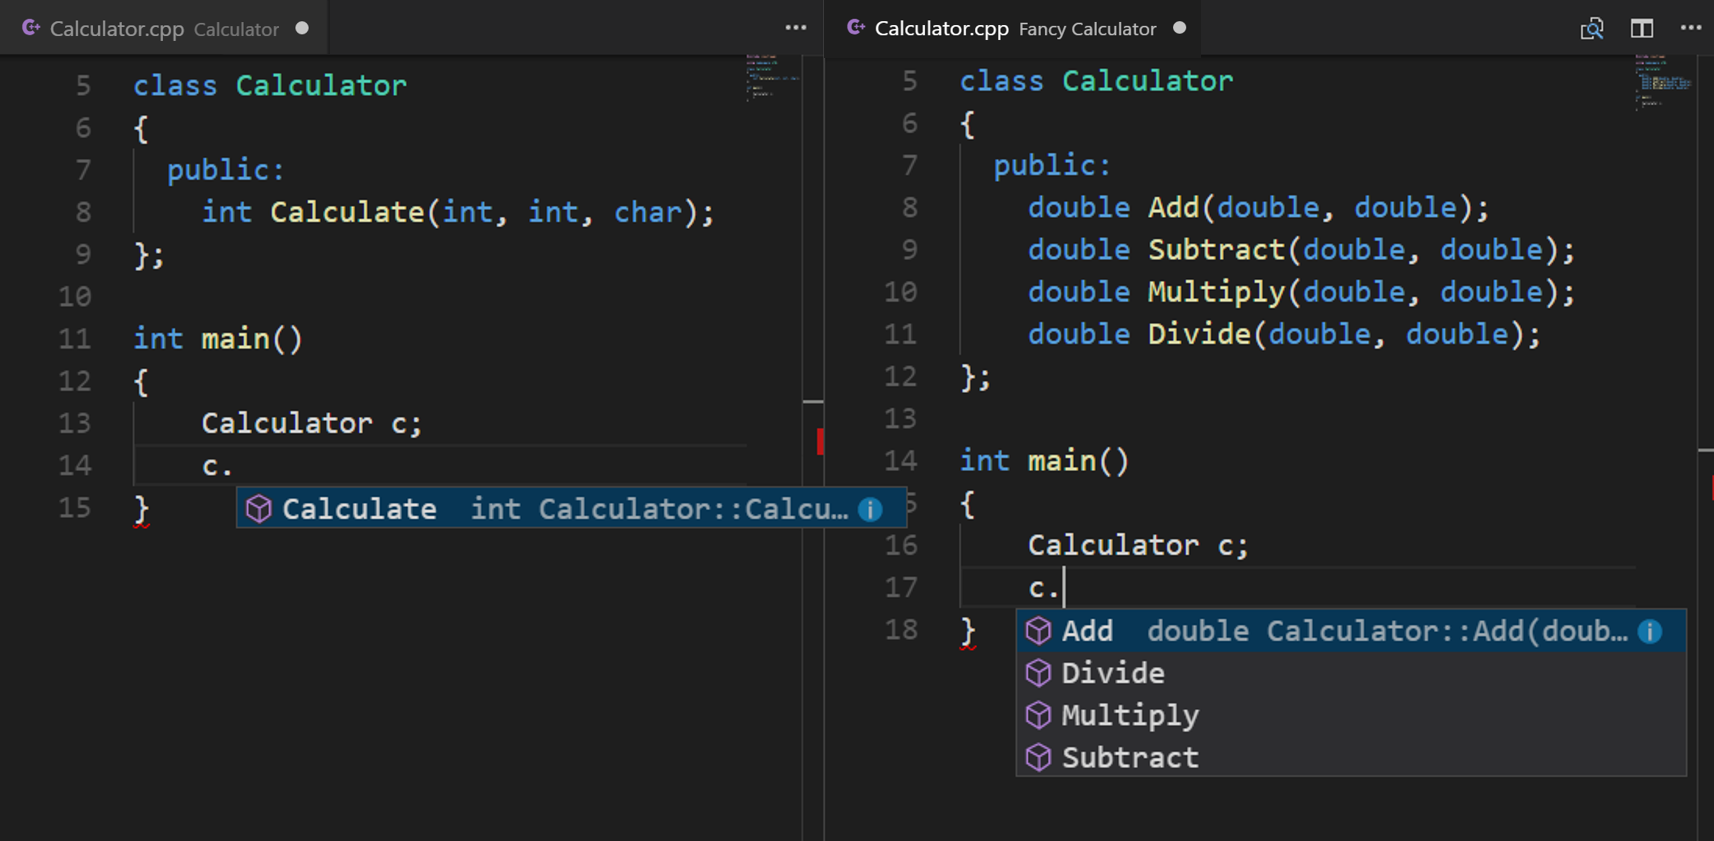Click the Split Editor icon
The image size is (1714, 841).
[x=1642, y=28]
